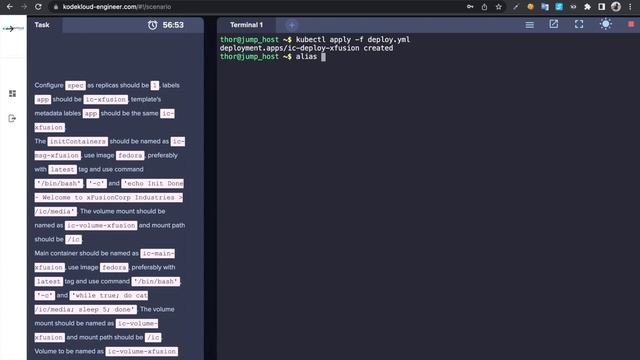Open the terminal hamburger menu
The height and width of the screenshot is (360, 640).
tap(529, 25)
